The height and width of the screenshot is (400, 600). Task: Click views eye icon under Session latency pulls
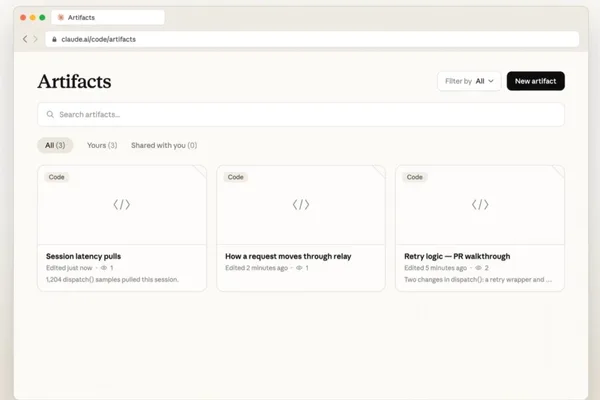[x=104, y=268]
